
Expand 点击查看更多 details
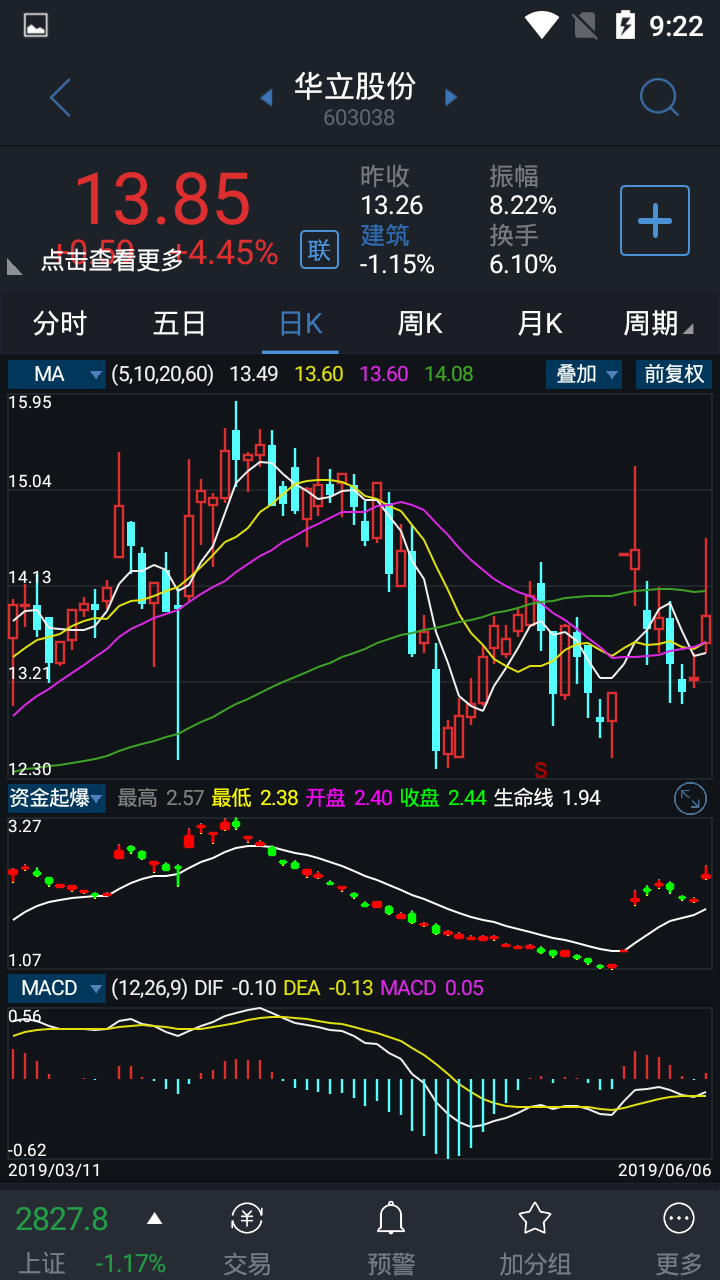tap(112, 260)
